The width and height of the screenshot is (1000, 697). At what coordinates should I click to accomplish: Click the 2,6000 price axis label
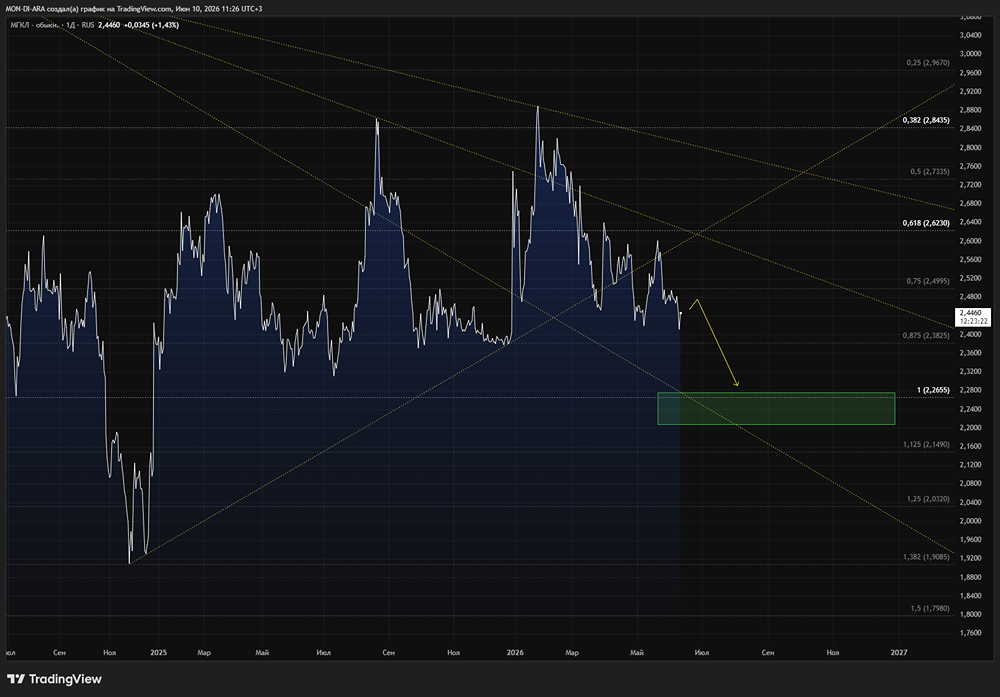coord(970,241)
